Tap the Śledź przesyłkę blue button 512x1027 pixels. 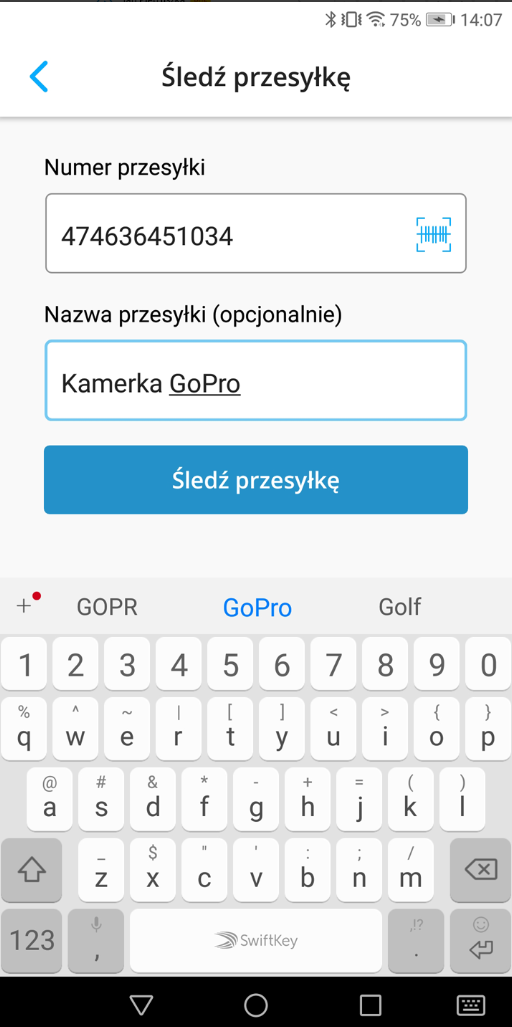[x=256, y=480]
